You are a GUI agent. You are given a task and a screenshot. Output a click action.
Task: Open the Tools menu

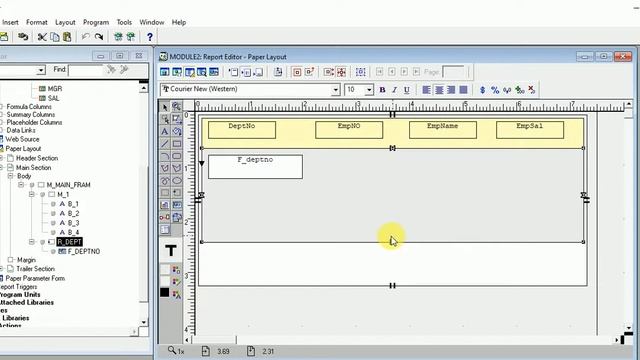tap(124, 22)
